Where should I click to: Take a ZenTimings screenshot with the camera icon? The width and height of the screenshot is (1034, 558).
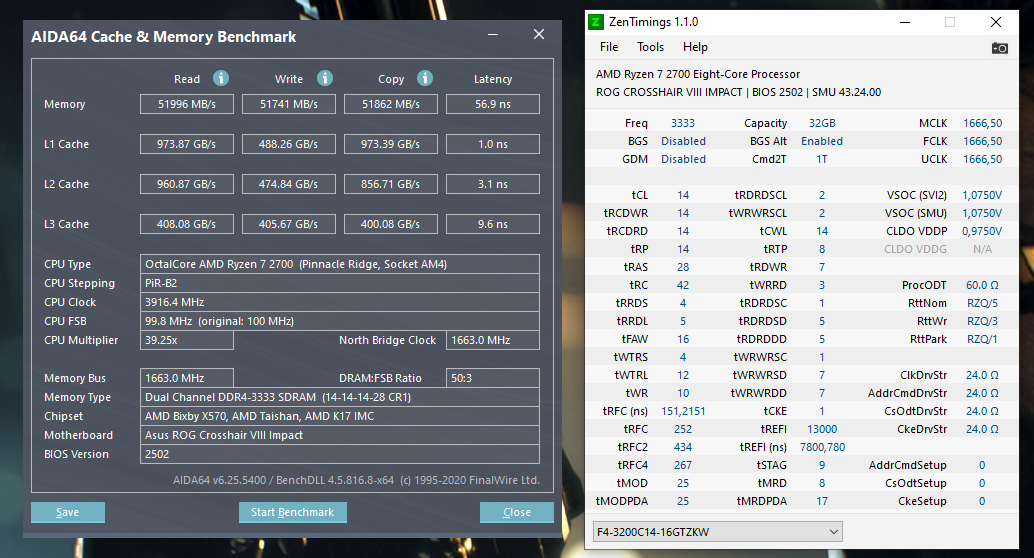[1000, 47]
